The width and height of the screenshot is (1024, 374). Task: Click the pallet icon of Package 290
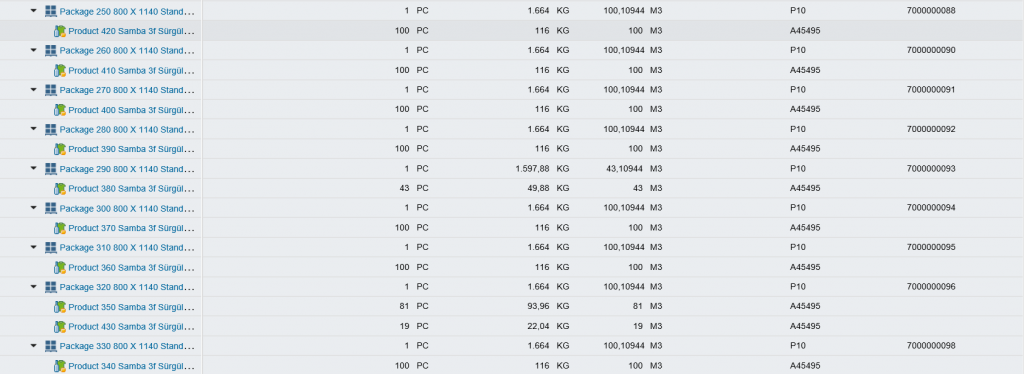tap(50, 168)
